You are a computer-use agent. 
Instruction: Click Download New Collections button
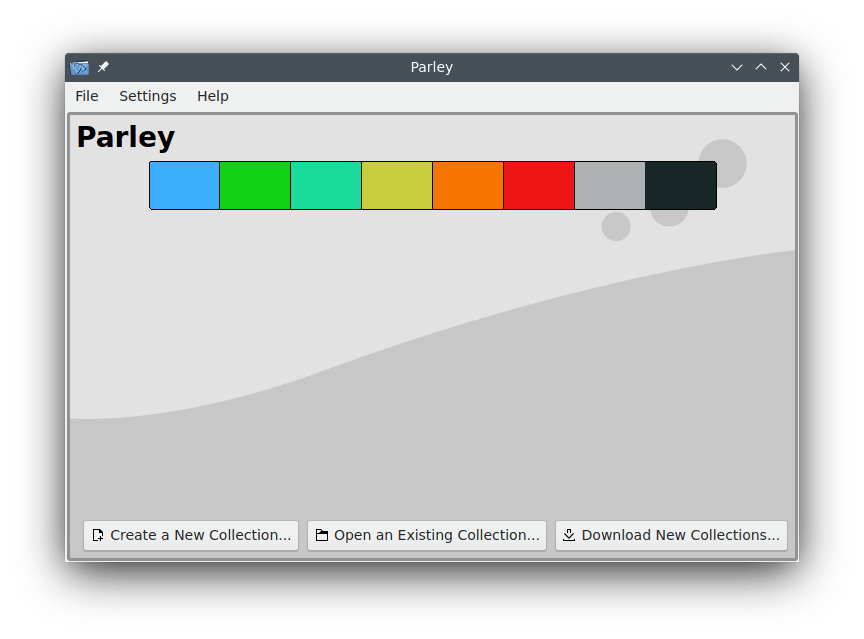coord(671,535)
